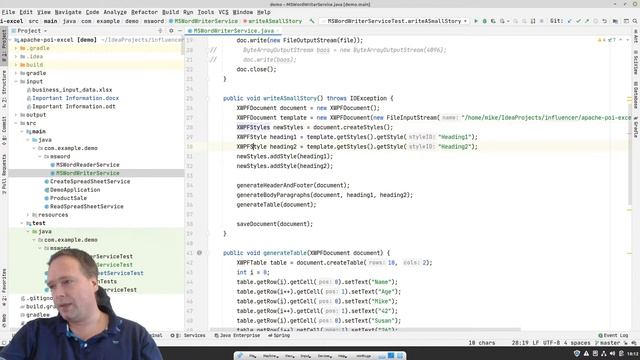Screen dimensions: 640x360
Task: Open the Database side tool window
Action: coord(636,94)
